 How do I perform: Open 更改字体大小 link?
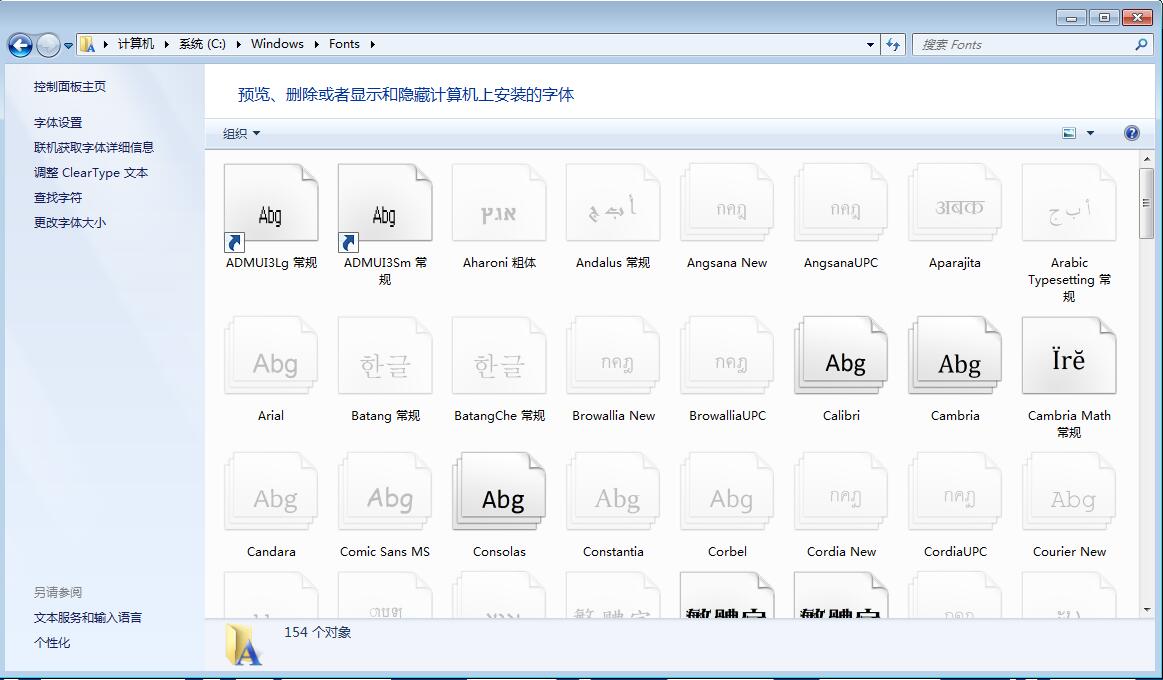pyautogui.click(x=70, y=222)
